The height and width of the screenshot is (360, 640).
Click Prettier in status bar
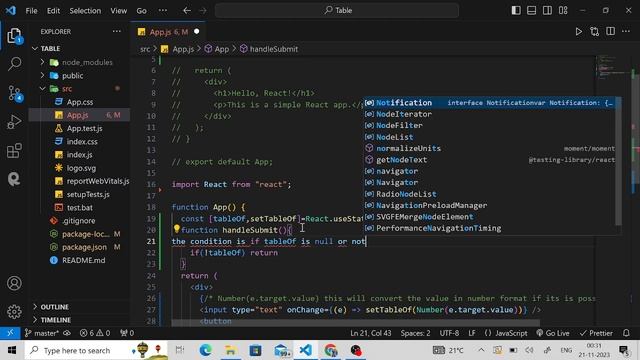tap(596, 333)
